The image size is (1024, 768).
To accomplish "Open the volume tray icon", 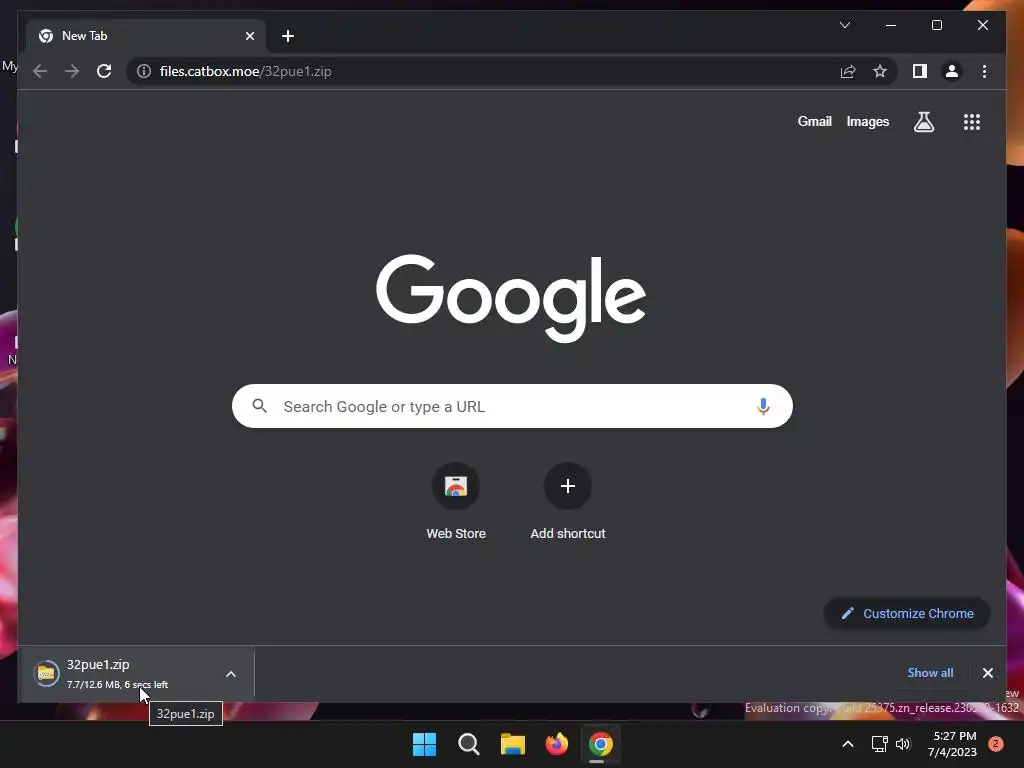I will 903,744.
